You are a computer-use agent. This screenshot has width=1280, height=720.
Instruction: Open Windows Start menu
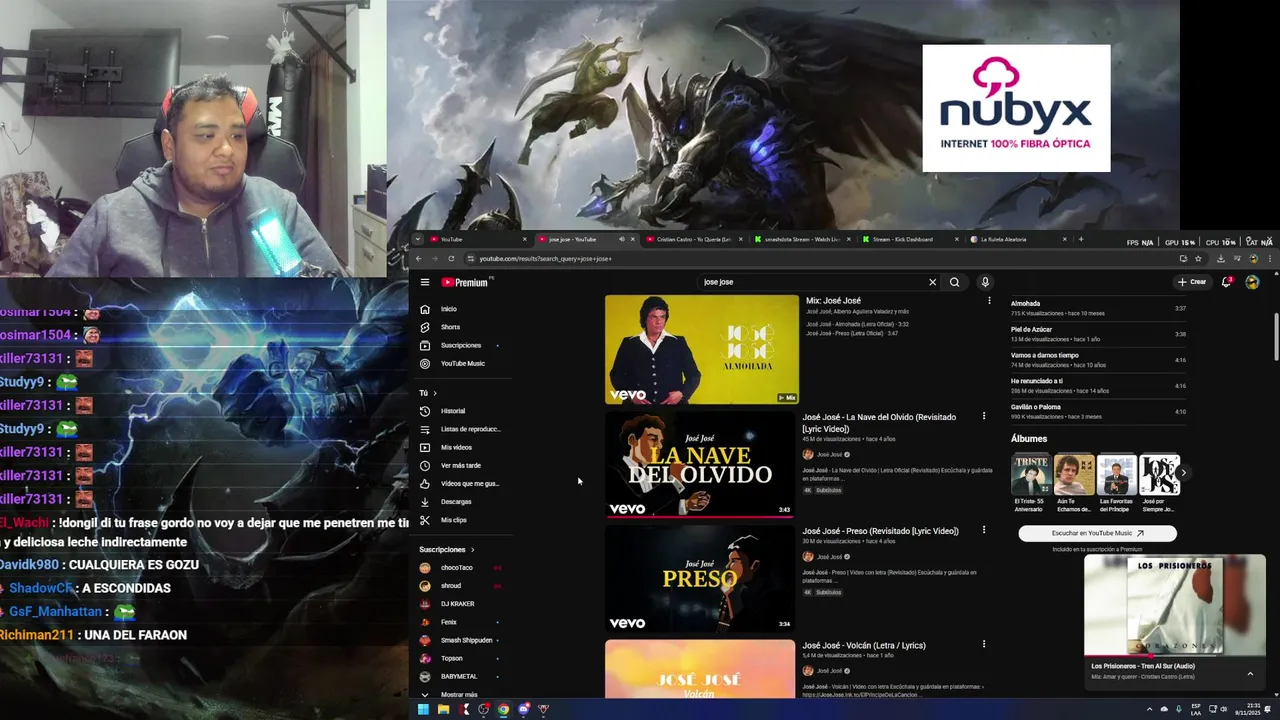tap(423, 709)
